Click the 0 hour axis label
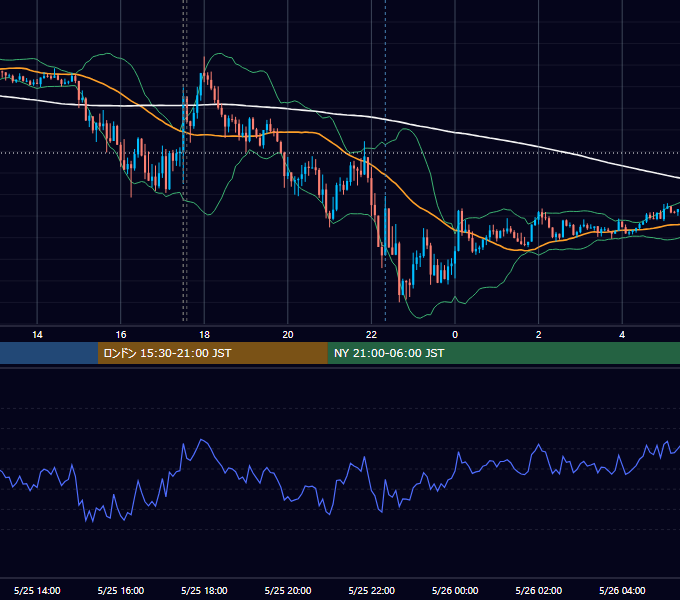 (455, 335)
